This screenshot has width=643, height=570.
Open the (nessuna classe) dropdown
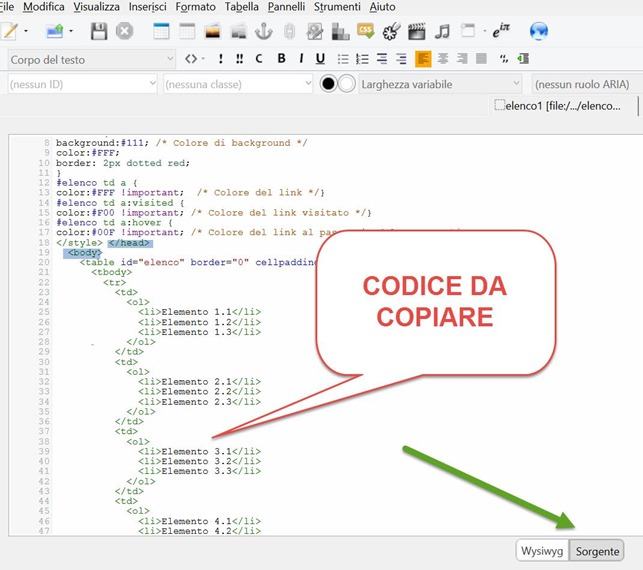(238, 84)
